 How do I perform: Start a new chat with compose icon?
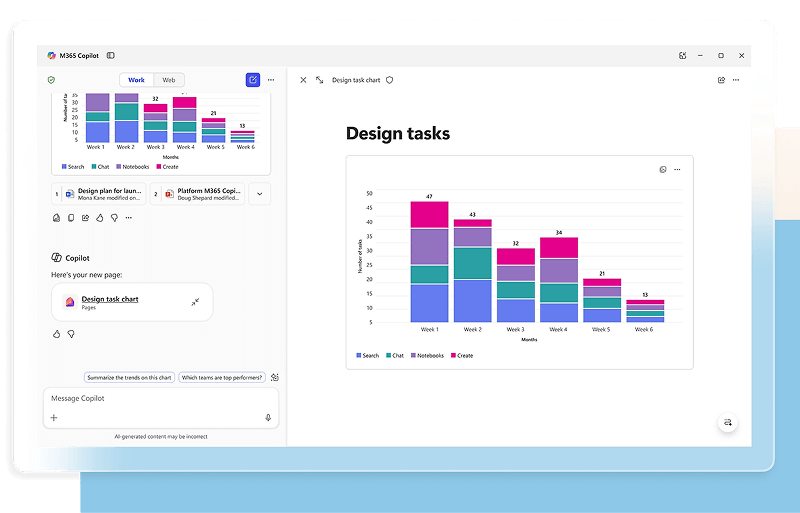pos(253,80)
